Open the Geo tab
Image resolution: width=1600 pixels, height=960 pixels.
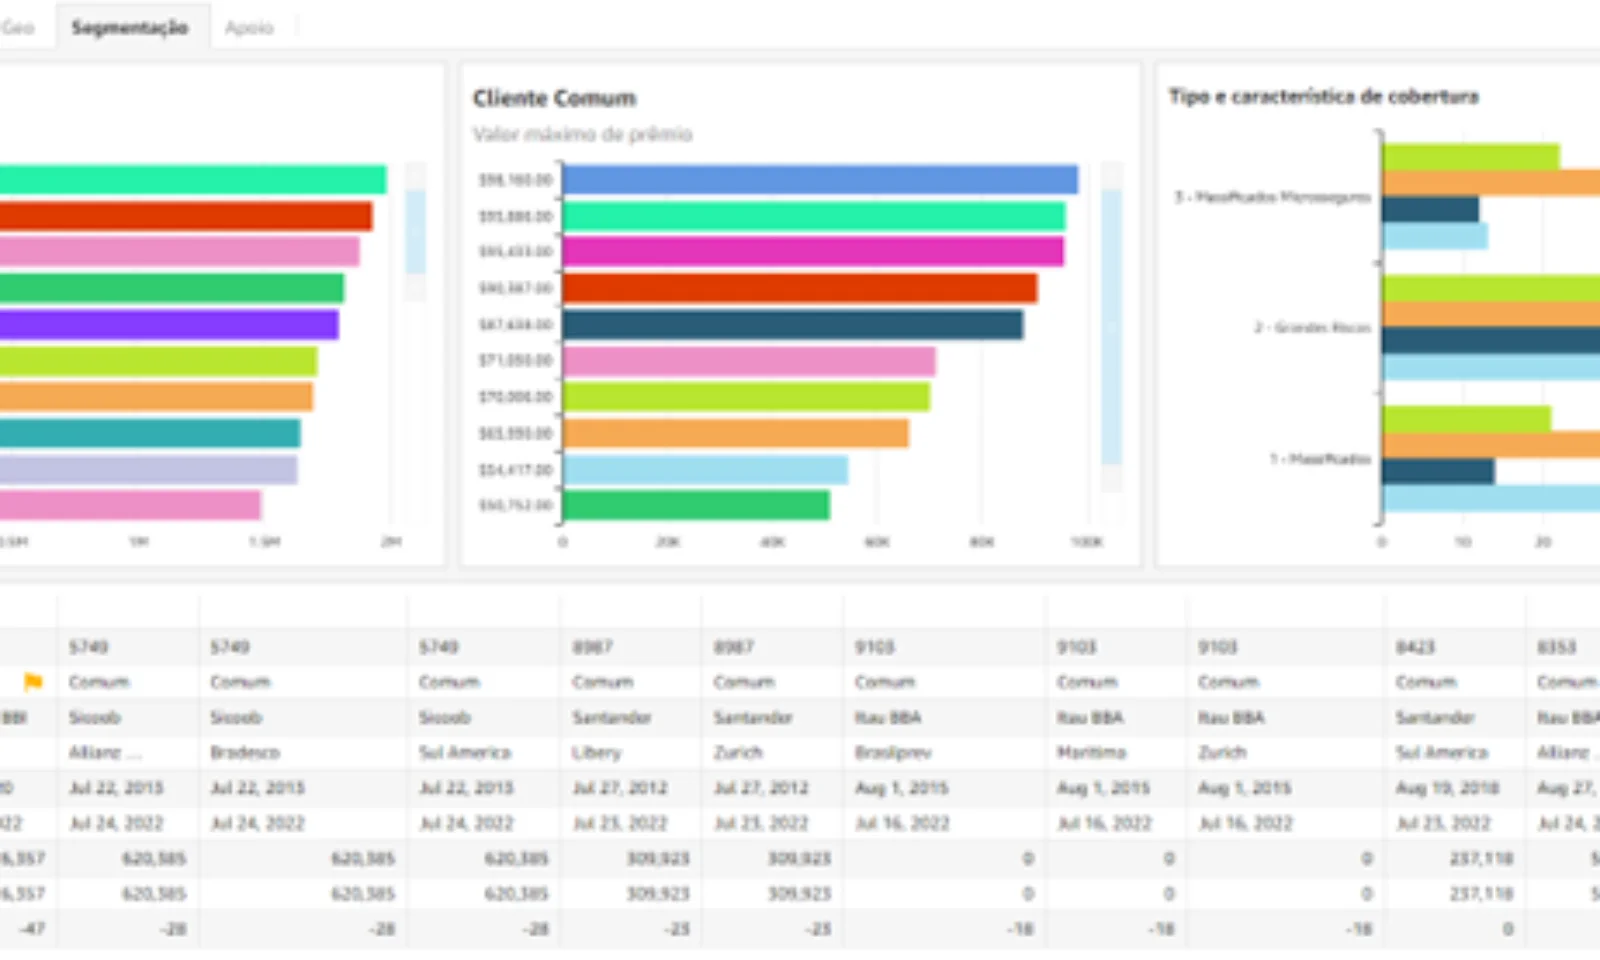tap(17, 27)
